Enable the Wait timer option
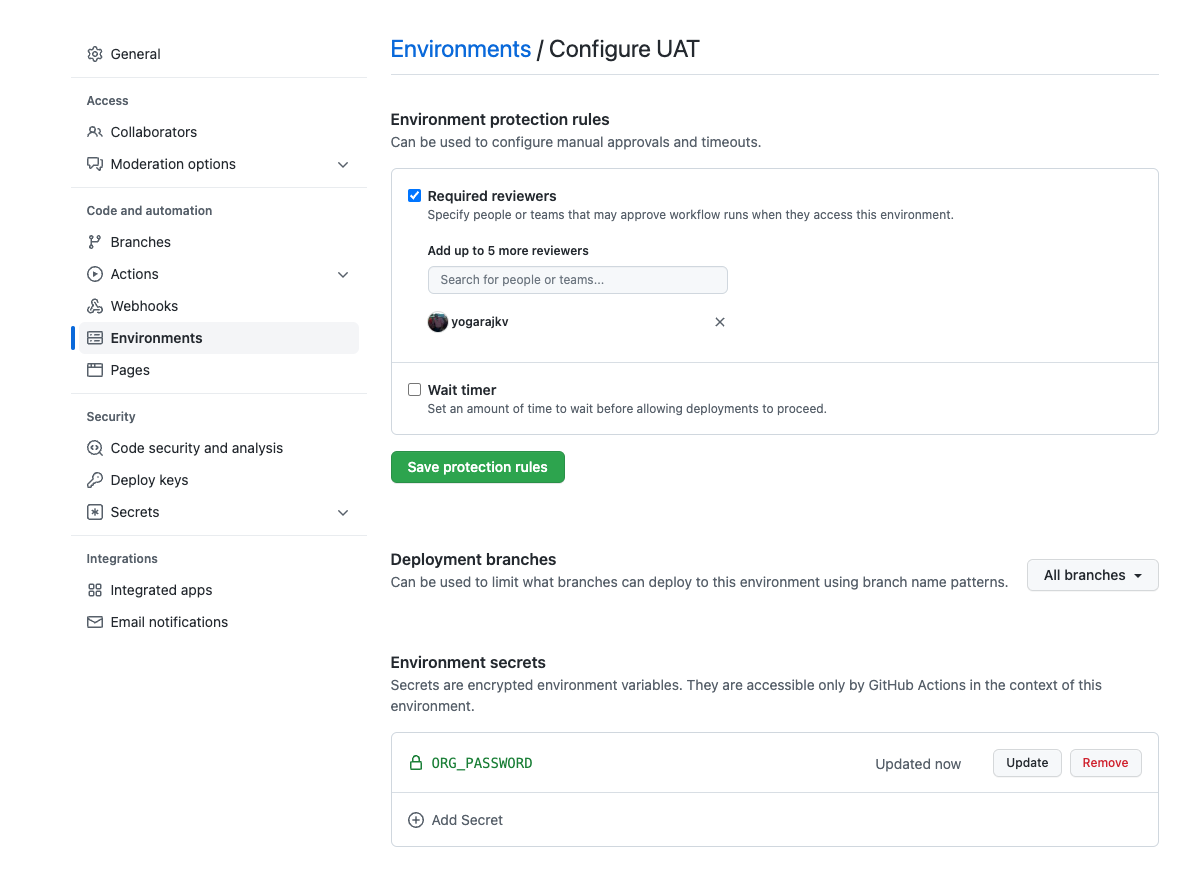This screenshot has height=892, width=1191. [x=414, y=389]
